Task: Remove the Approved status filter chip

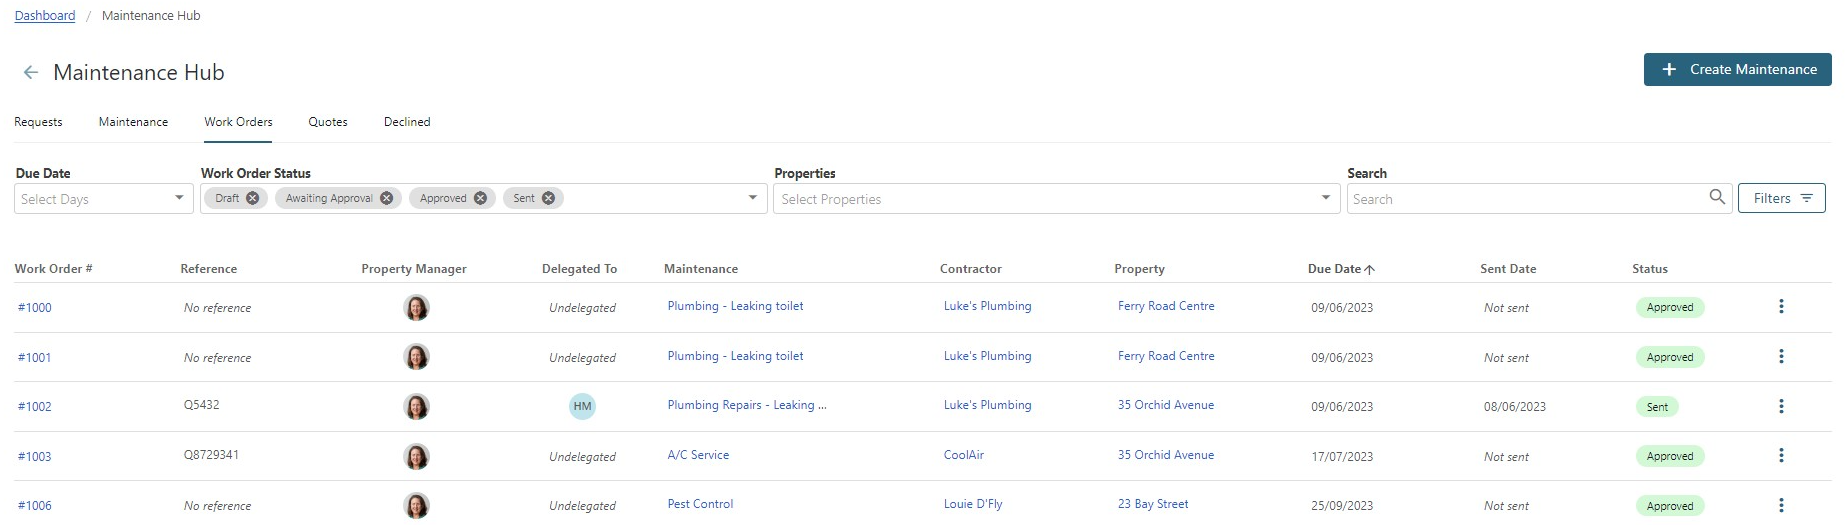Action: (481, 198)
